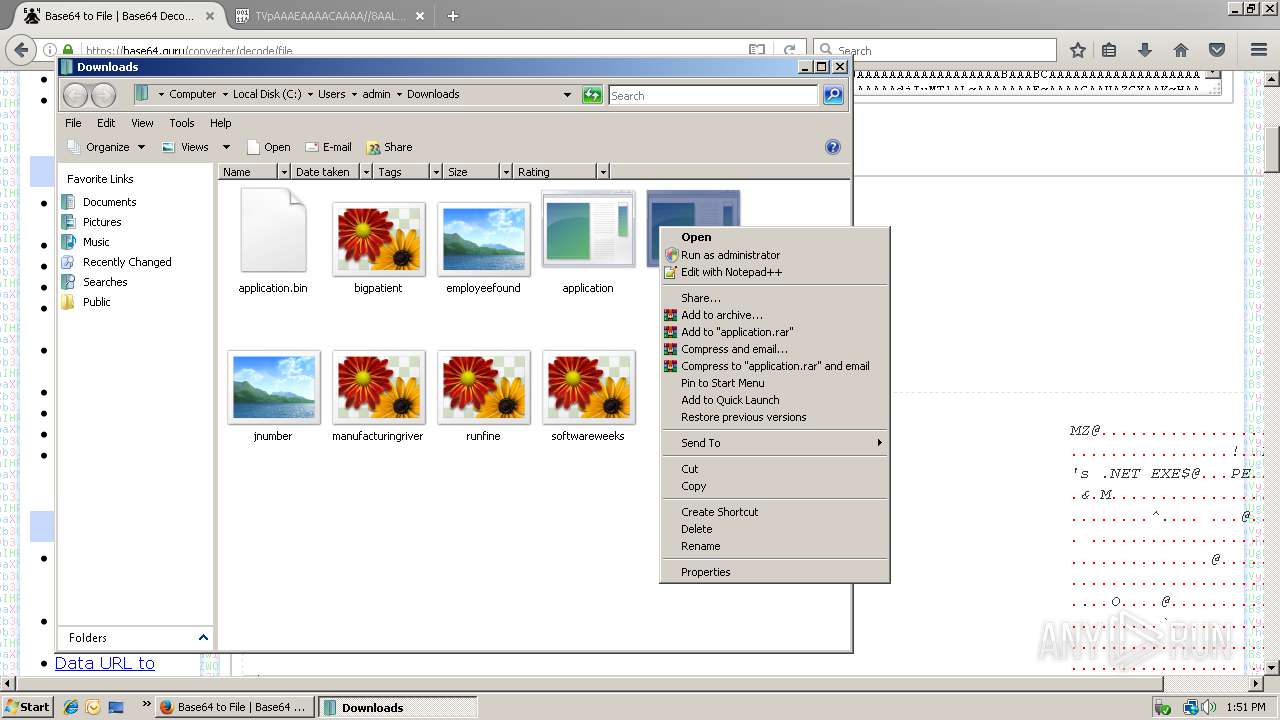Click Data URL to link in browser

coord(105,663)
